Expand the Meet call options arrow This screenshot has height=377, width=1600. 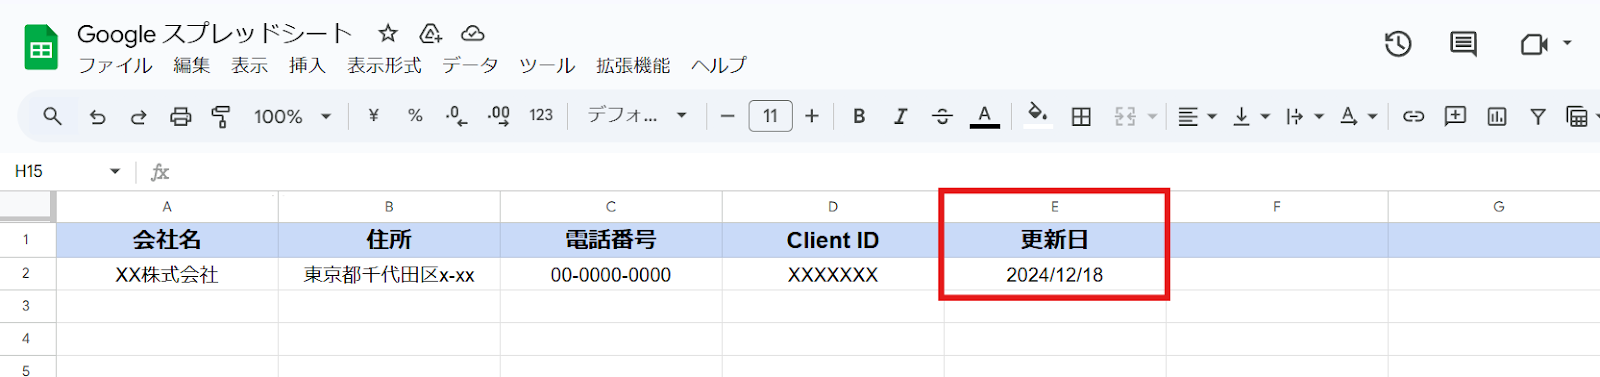click(x=1567, y=43)
